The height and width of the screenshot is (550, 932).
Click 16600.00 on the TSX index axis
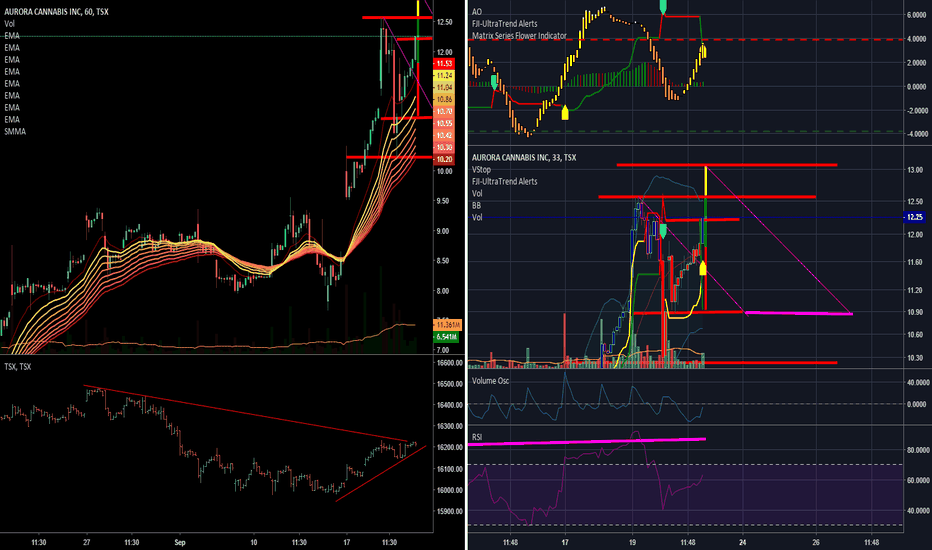pos(449,363)
